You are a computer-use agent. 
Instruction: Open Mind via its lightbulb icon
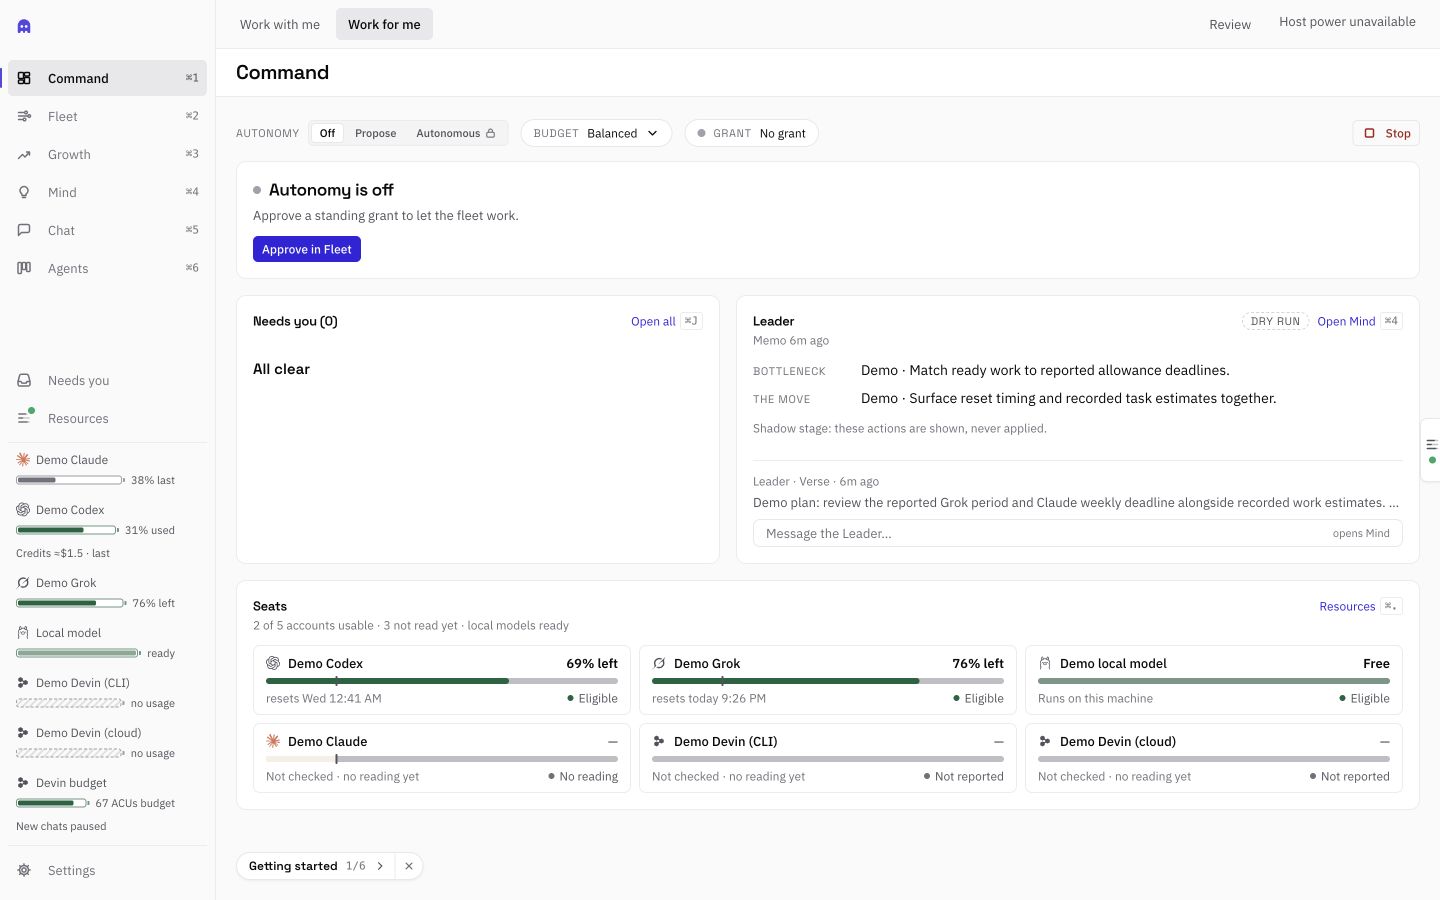pos(24,192)
